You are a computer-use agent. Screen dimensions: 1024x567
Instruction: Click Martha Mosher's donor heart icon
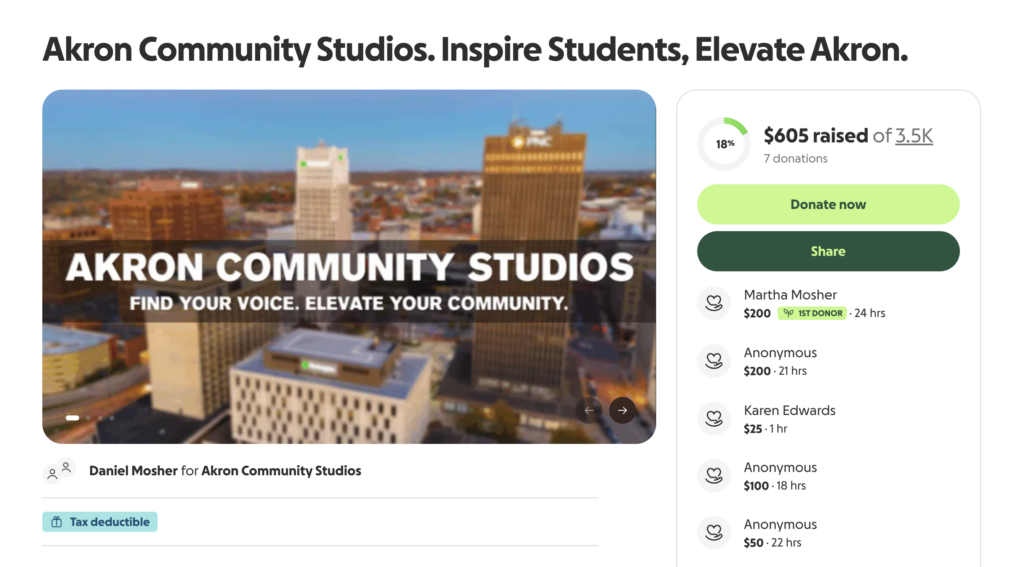coord(713,303)
